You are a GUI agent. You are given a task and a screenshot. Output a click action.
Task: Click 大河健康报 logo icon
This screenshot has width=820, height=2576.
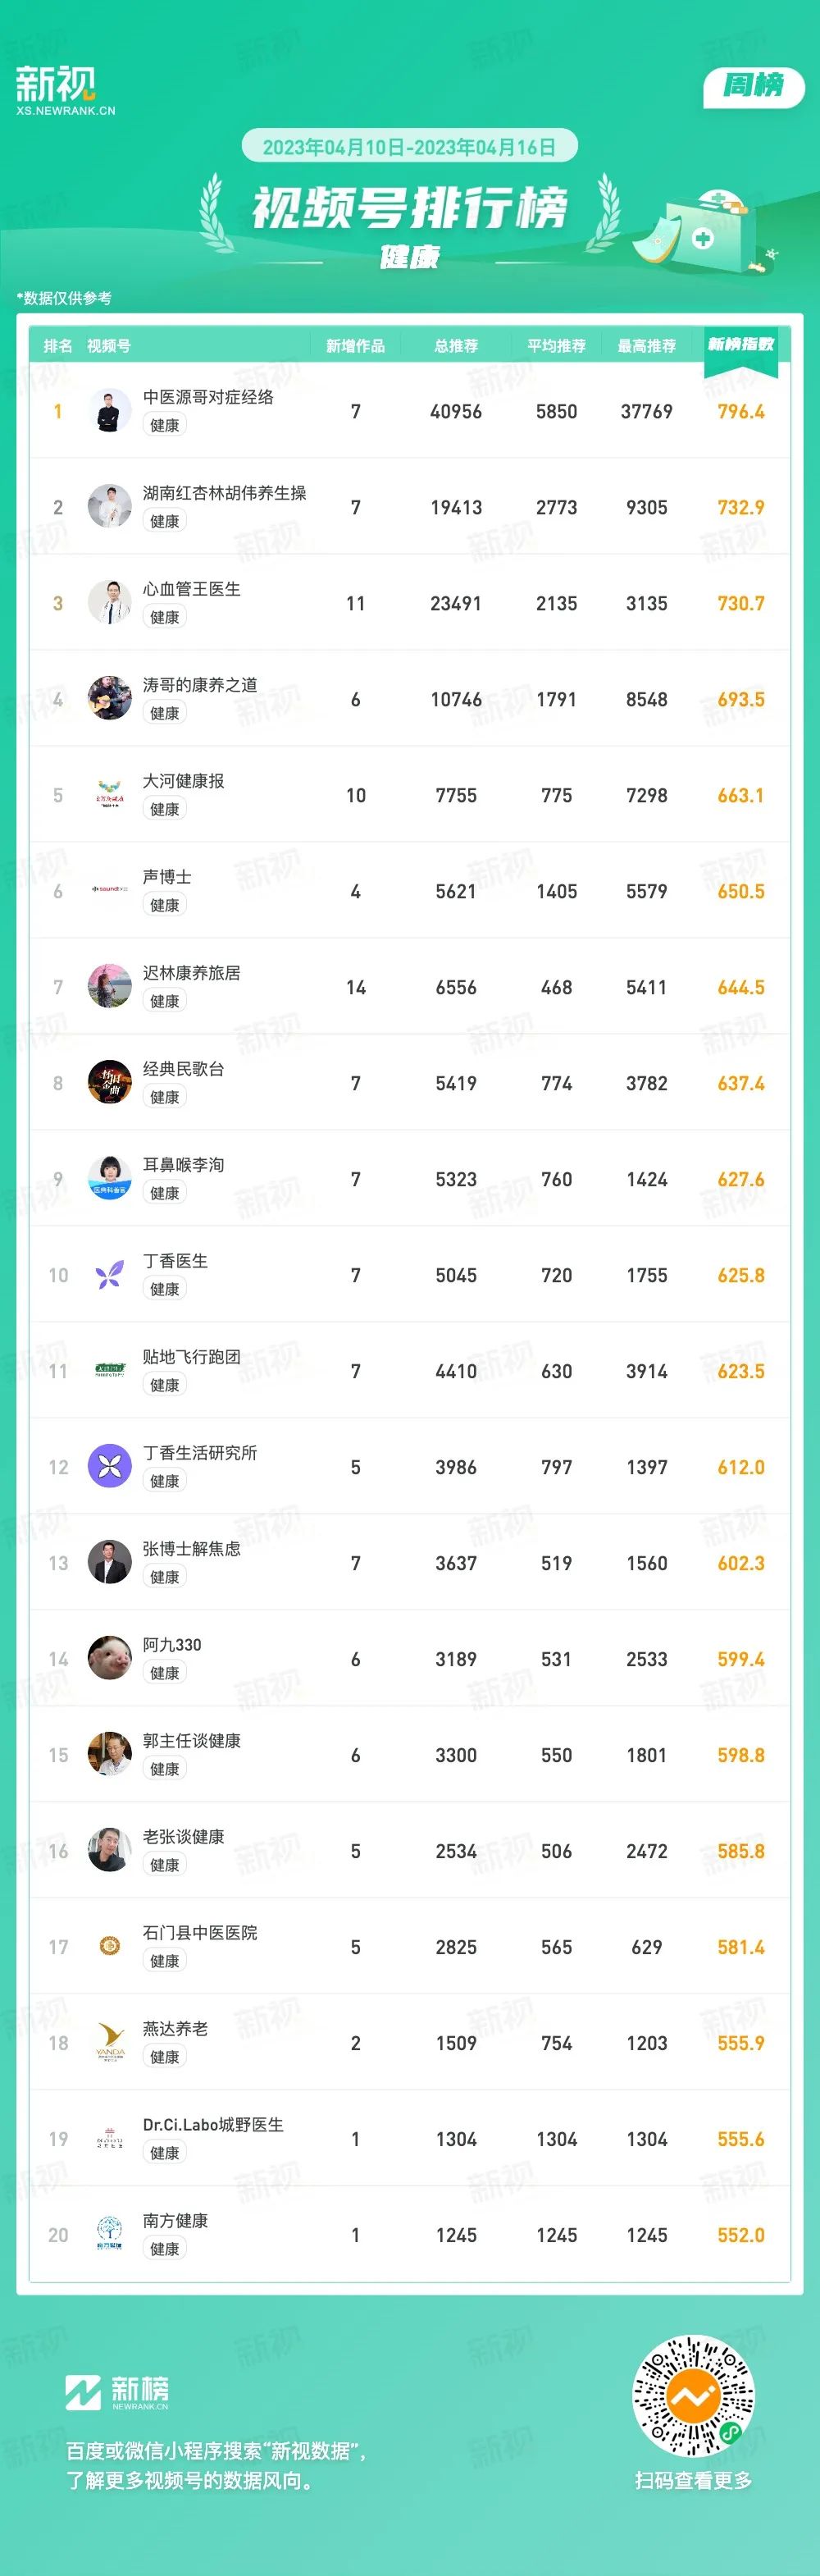(110, 794)
